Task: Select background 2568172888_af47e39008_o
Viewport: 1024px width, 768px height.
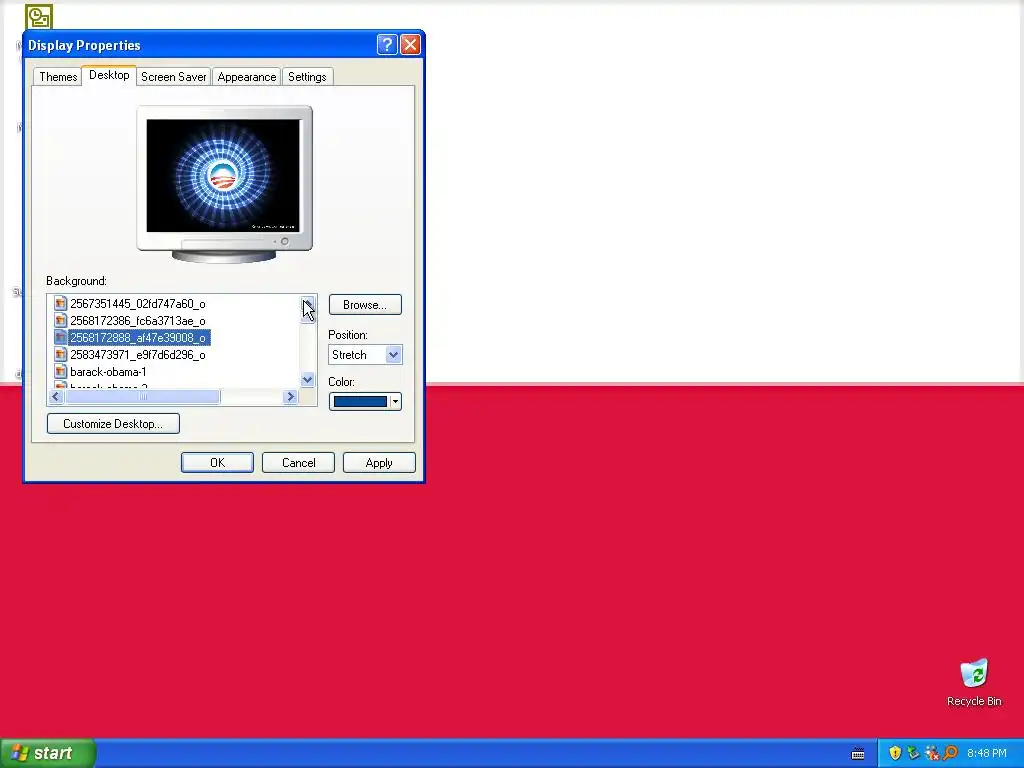Action: pos(138,338)
